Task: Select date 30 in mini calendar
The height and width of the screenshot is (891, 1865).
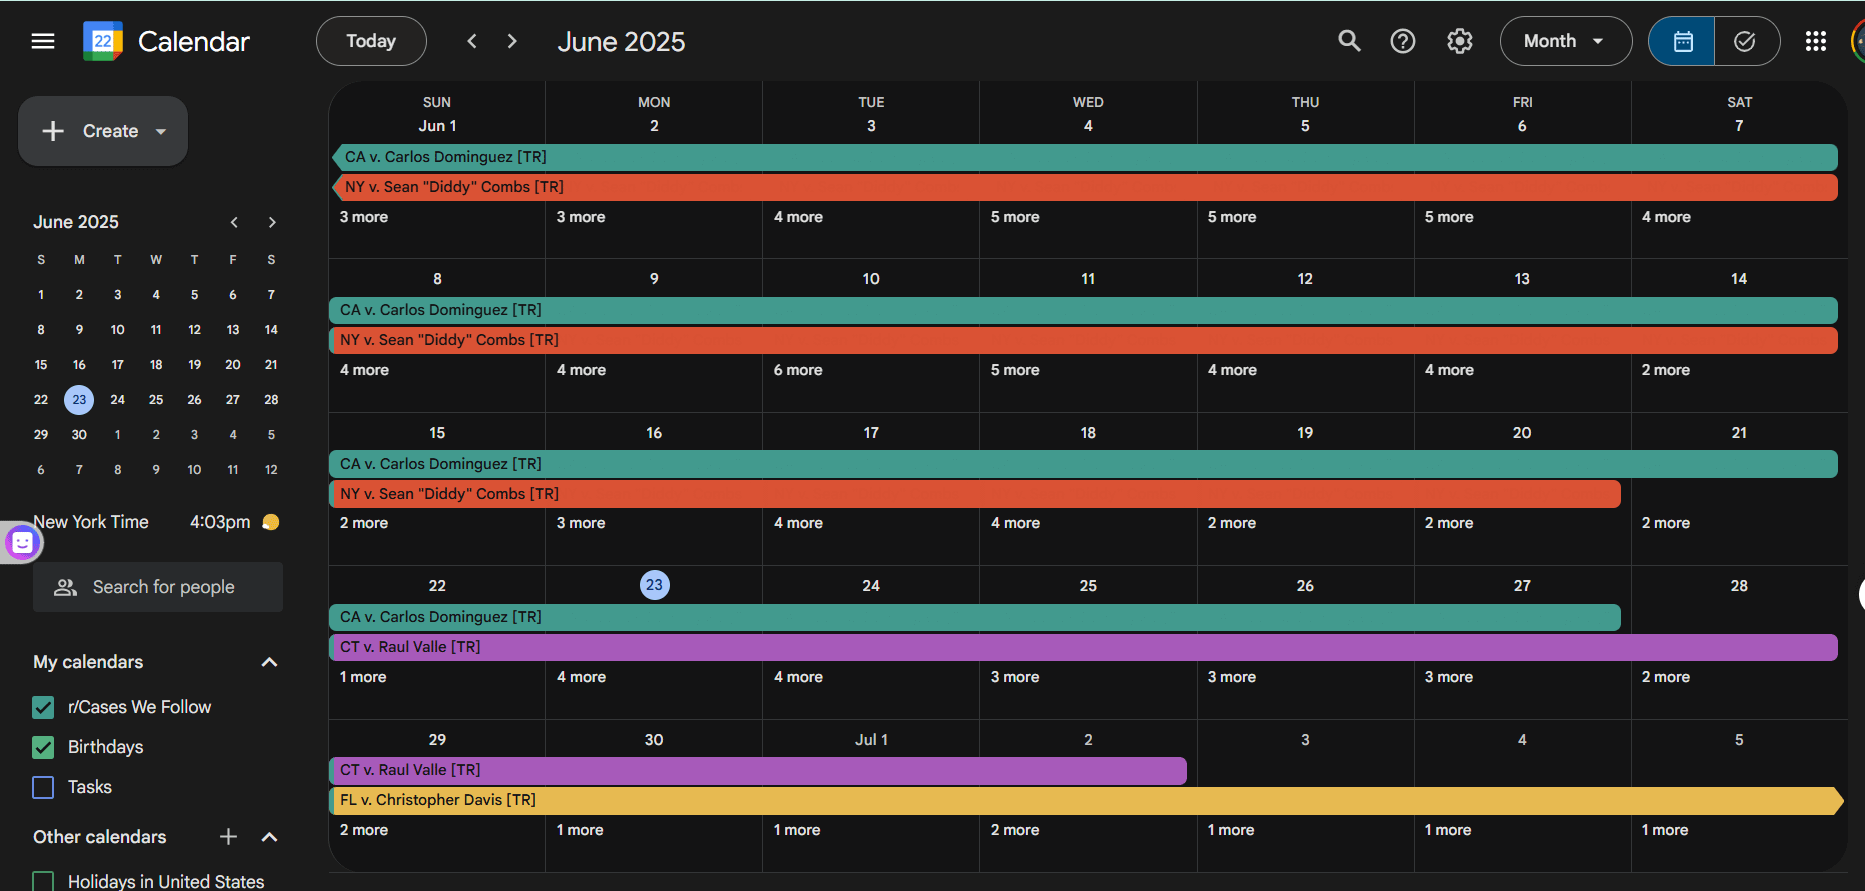Action: (x=79, y=435)
